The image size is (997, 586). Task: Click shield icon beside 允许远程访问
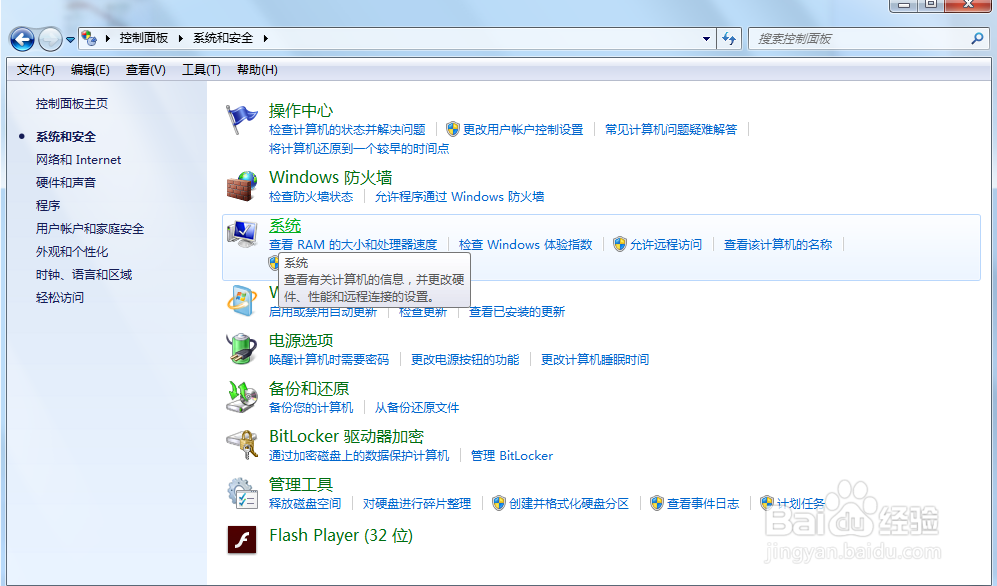[x=620, y=244]
